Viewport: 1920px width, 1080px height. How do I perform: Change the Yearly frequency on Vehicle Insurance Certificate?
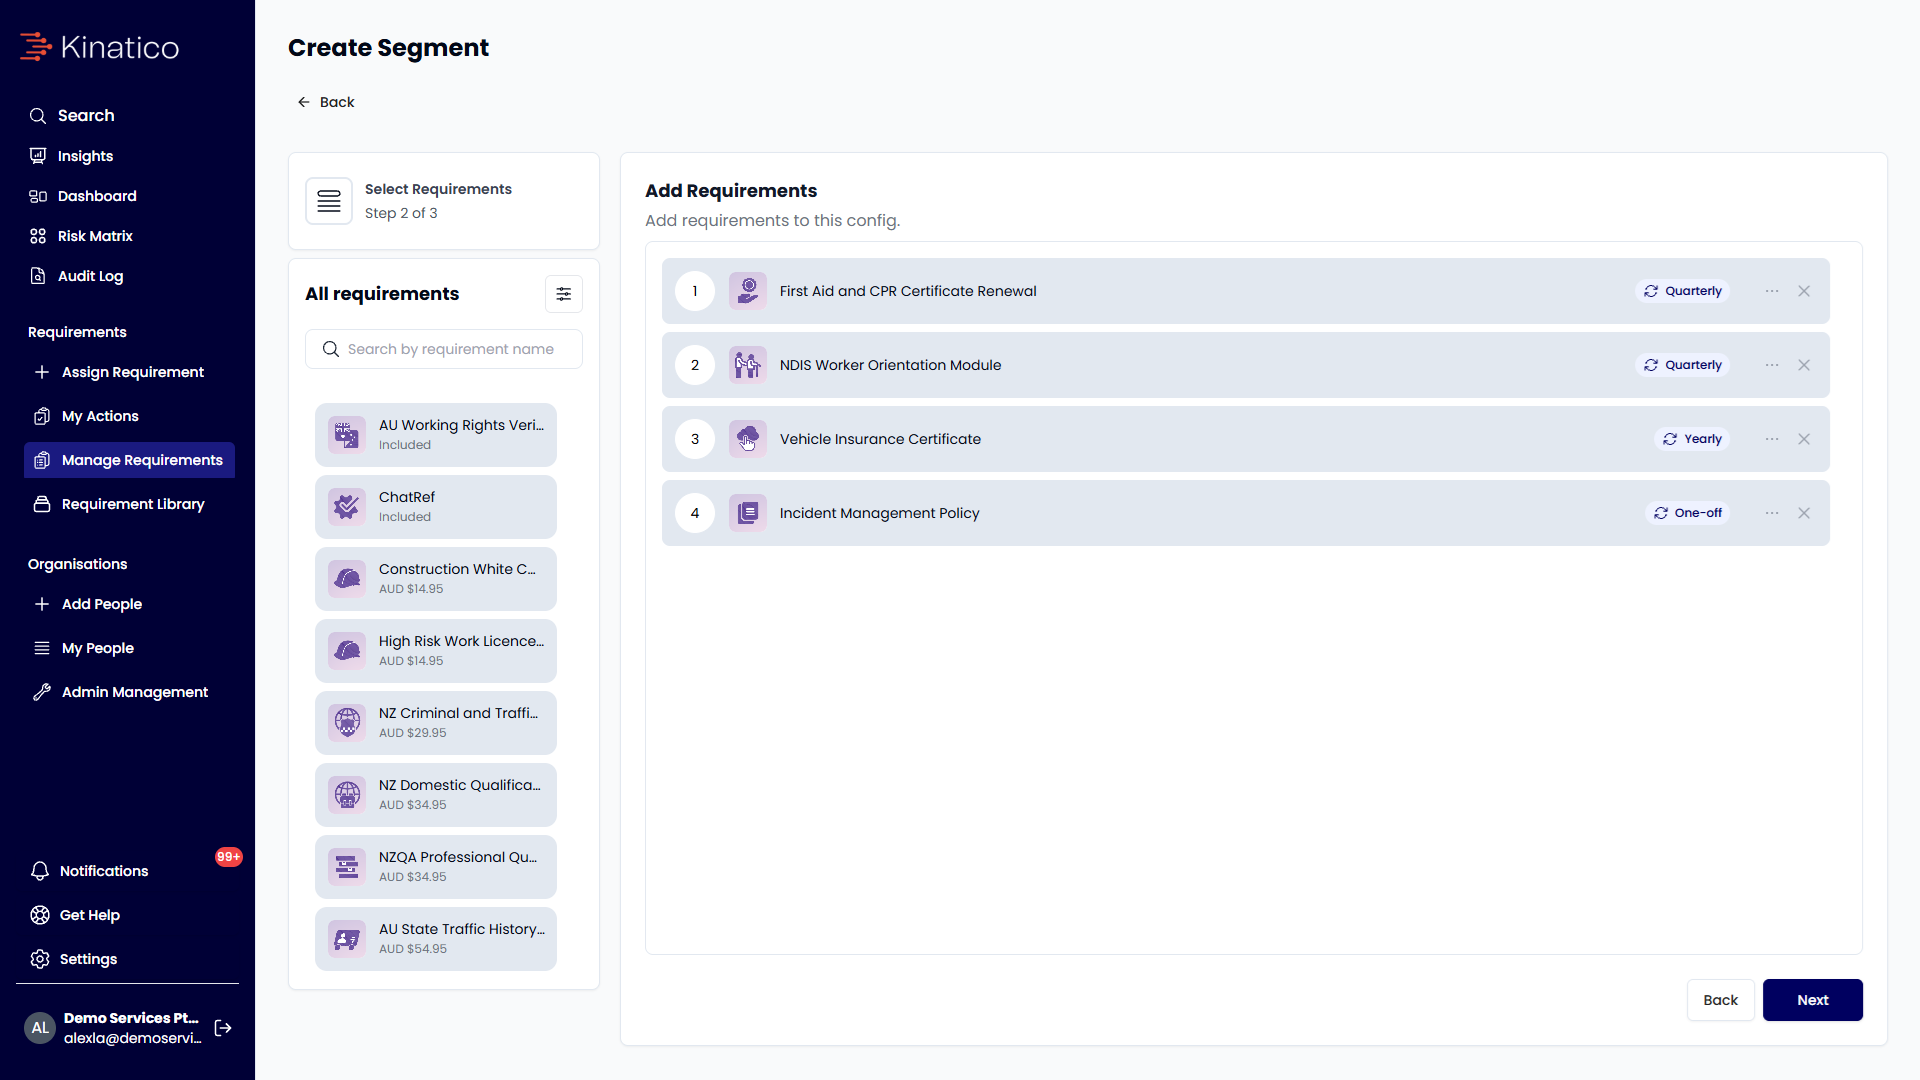(x=1692, y=439)
